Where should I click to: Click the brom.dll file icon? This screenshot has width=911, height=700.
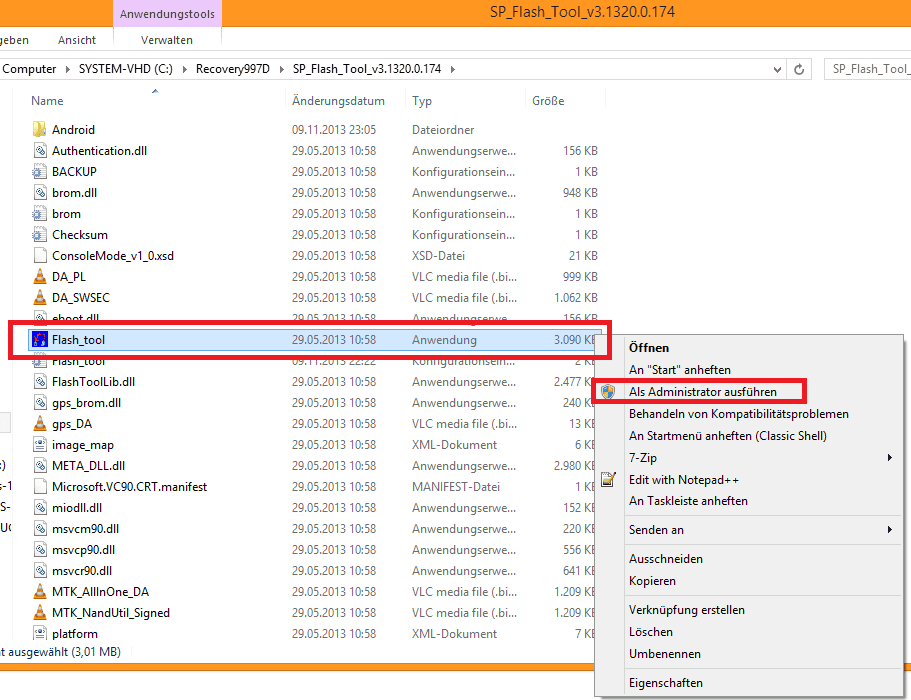40,192
